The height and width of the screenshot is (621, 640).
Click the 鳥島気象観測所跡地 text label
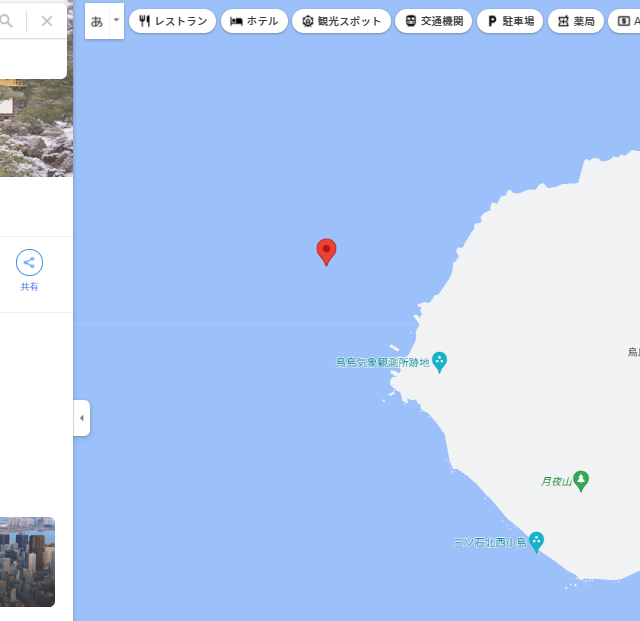click(x=382, y=363)
